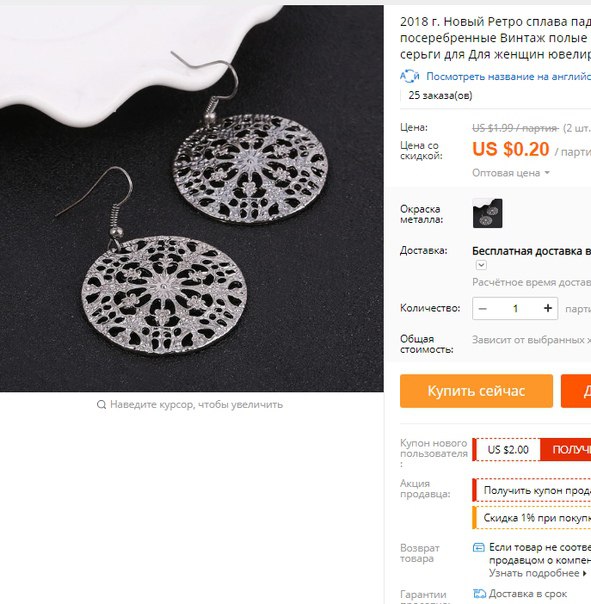Open Посмотреть название на английском link
This screenshot has height=604, width=591.
(x=509, y=77)
